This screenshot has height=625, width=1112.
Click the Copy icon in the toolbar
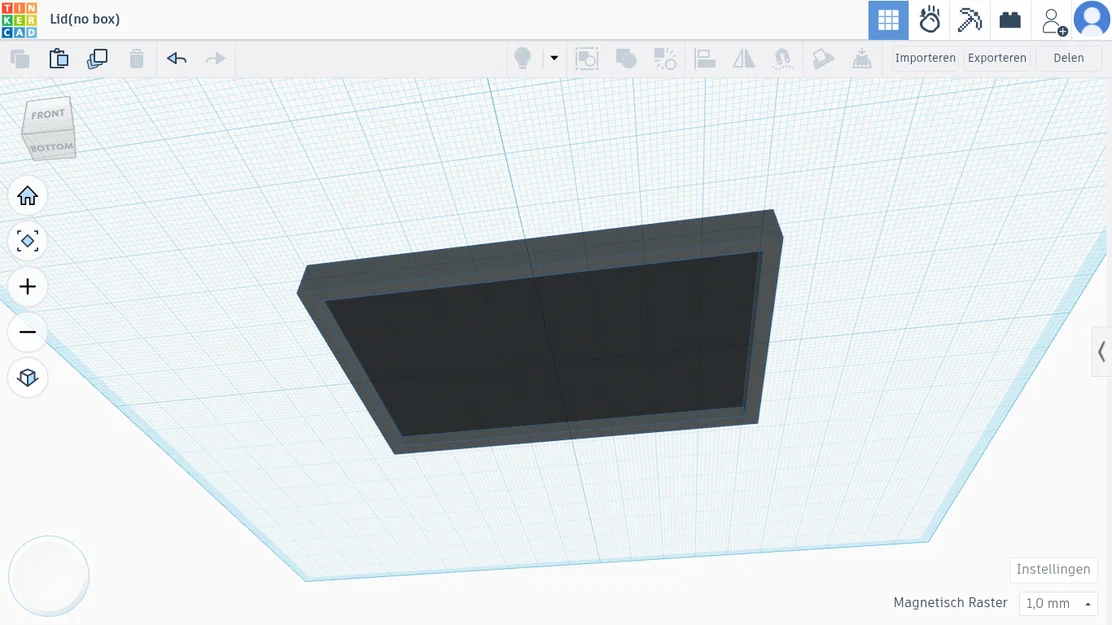[x=20, y=59]
